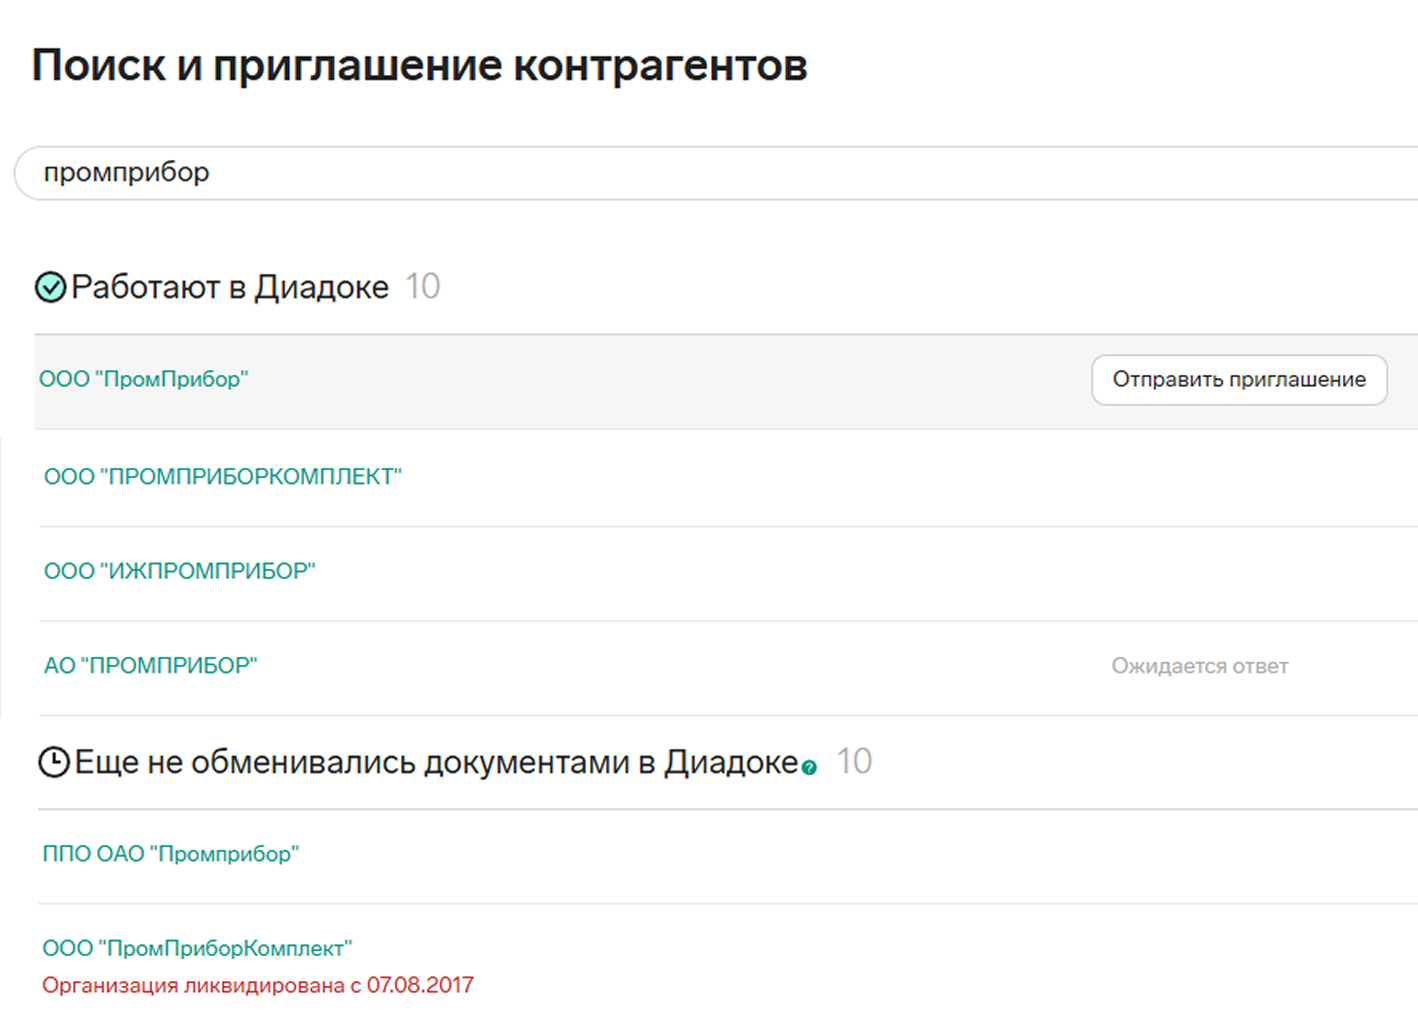Click the Еще не обменивались документами heading

coord(436,762)
